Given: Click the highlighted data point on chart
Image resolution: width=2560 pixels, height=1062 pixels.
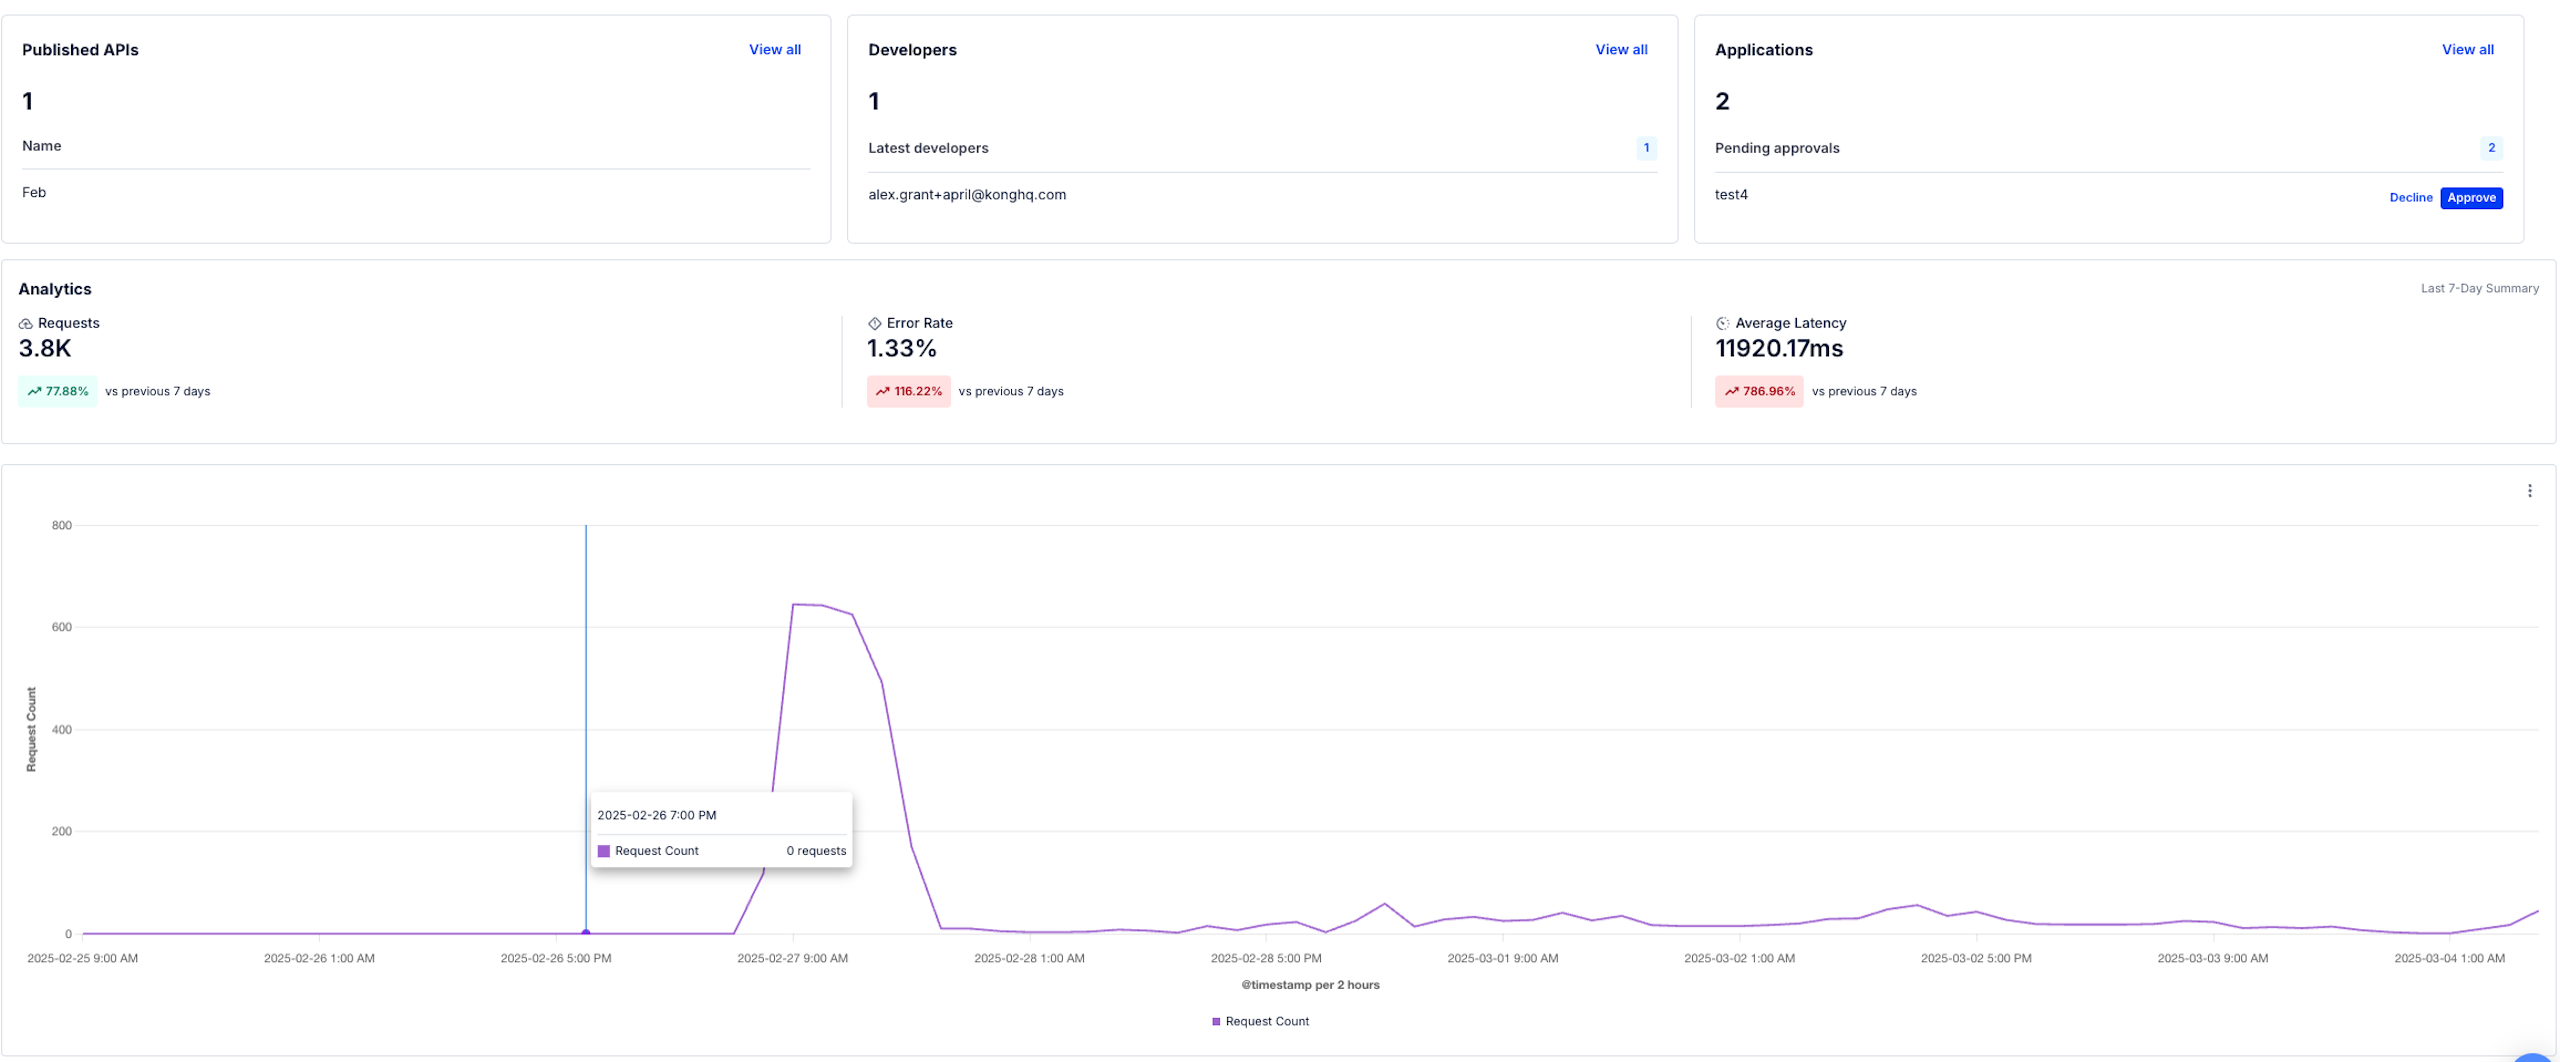Looking at the screenshot, I should (x=586, y=933).
